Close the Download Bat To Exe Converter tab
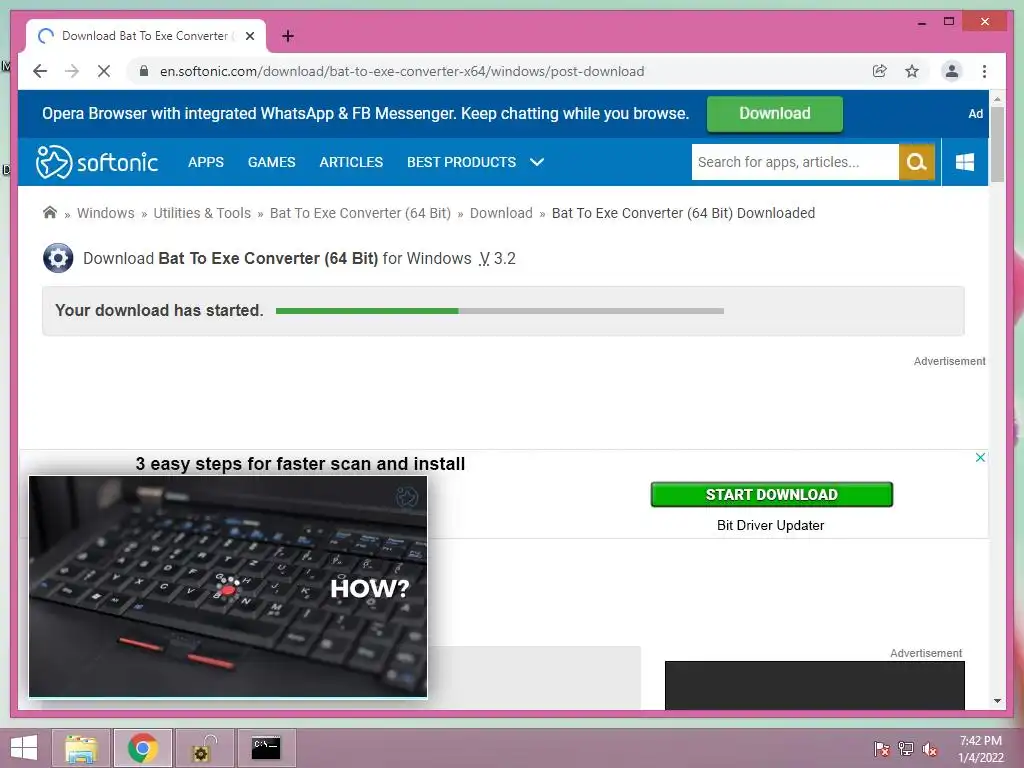Screen dimensions: 1024x768 coord(250,36)
